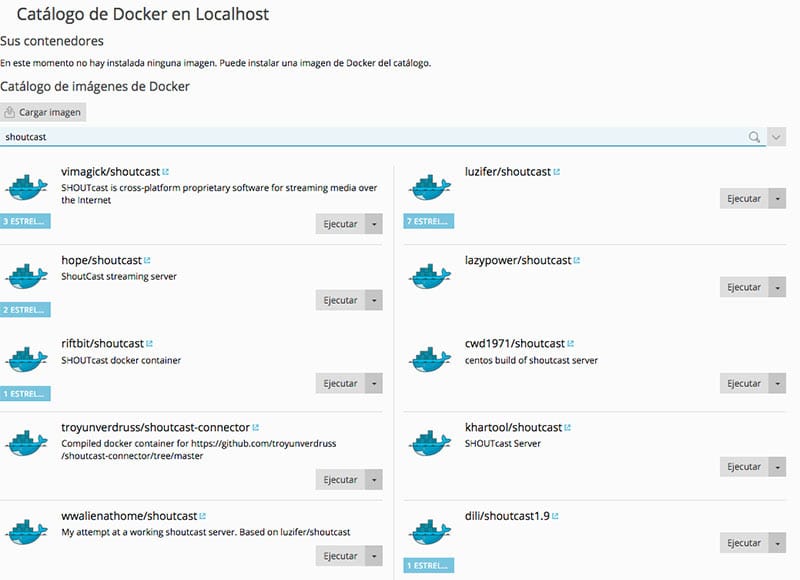Click Cargar imagen upload button
This screenshot has width=800, height=580.
(43, 112)
